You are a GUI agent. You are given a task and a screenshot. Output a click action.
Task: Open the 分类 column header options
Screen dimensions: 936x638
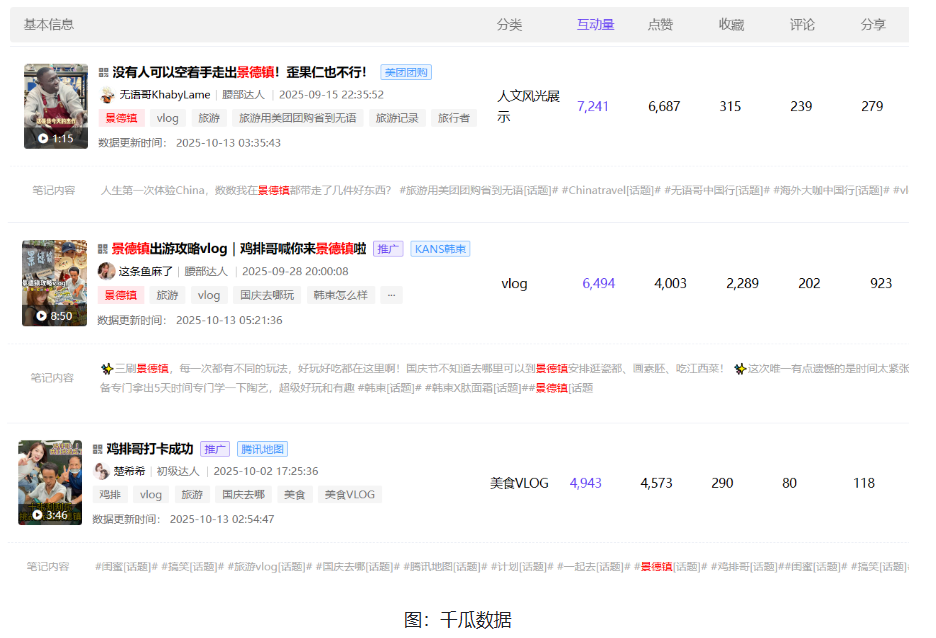pos(510,25)
